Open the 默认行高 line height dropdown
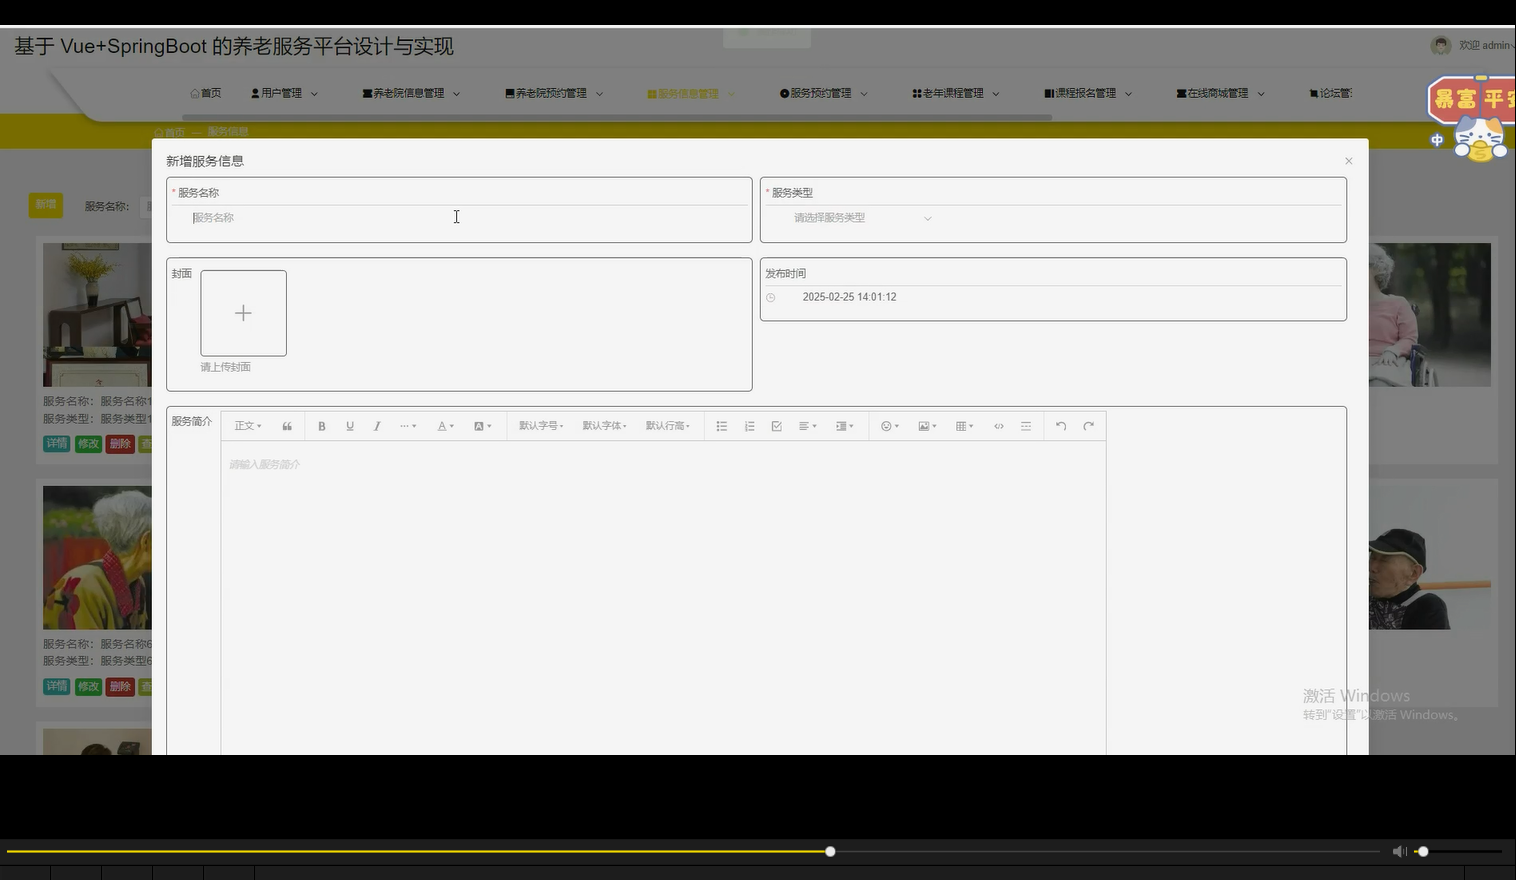The height and width of the screenshot is (880, 1516). click(667, 426)
